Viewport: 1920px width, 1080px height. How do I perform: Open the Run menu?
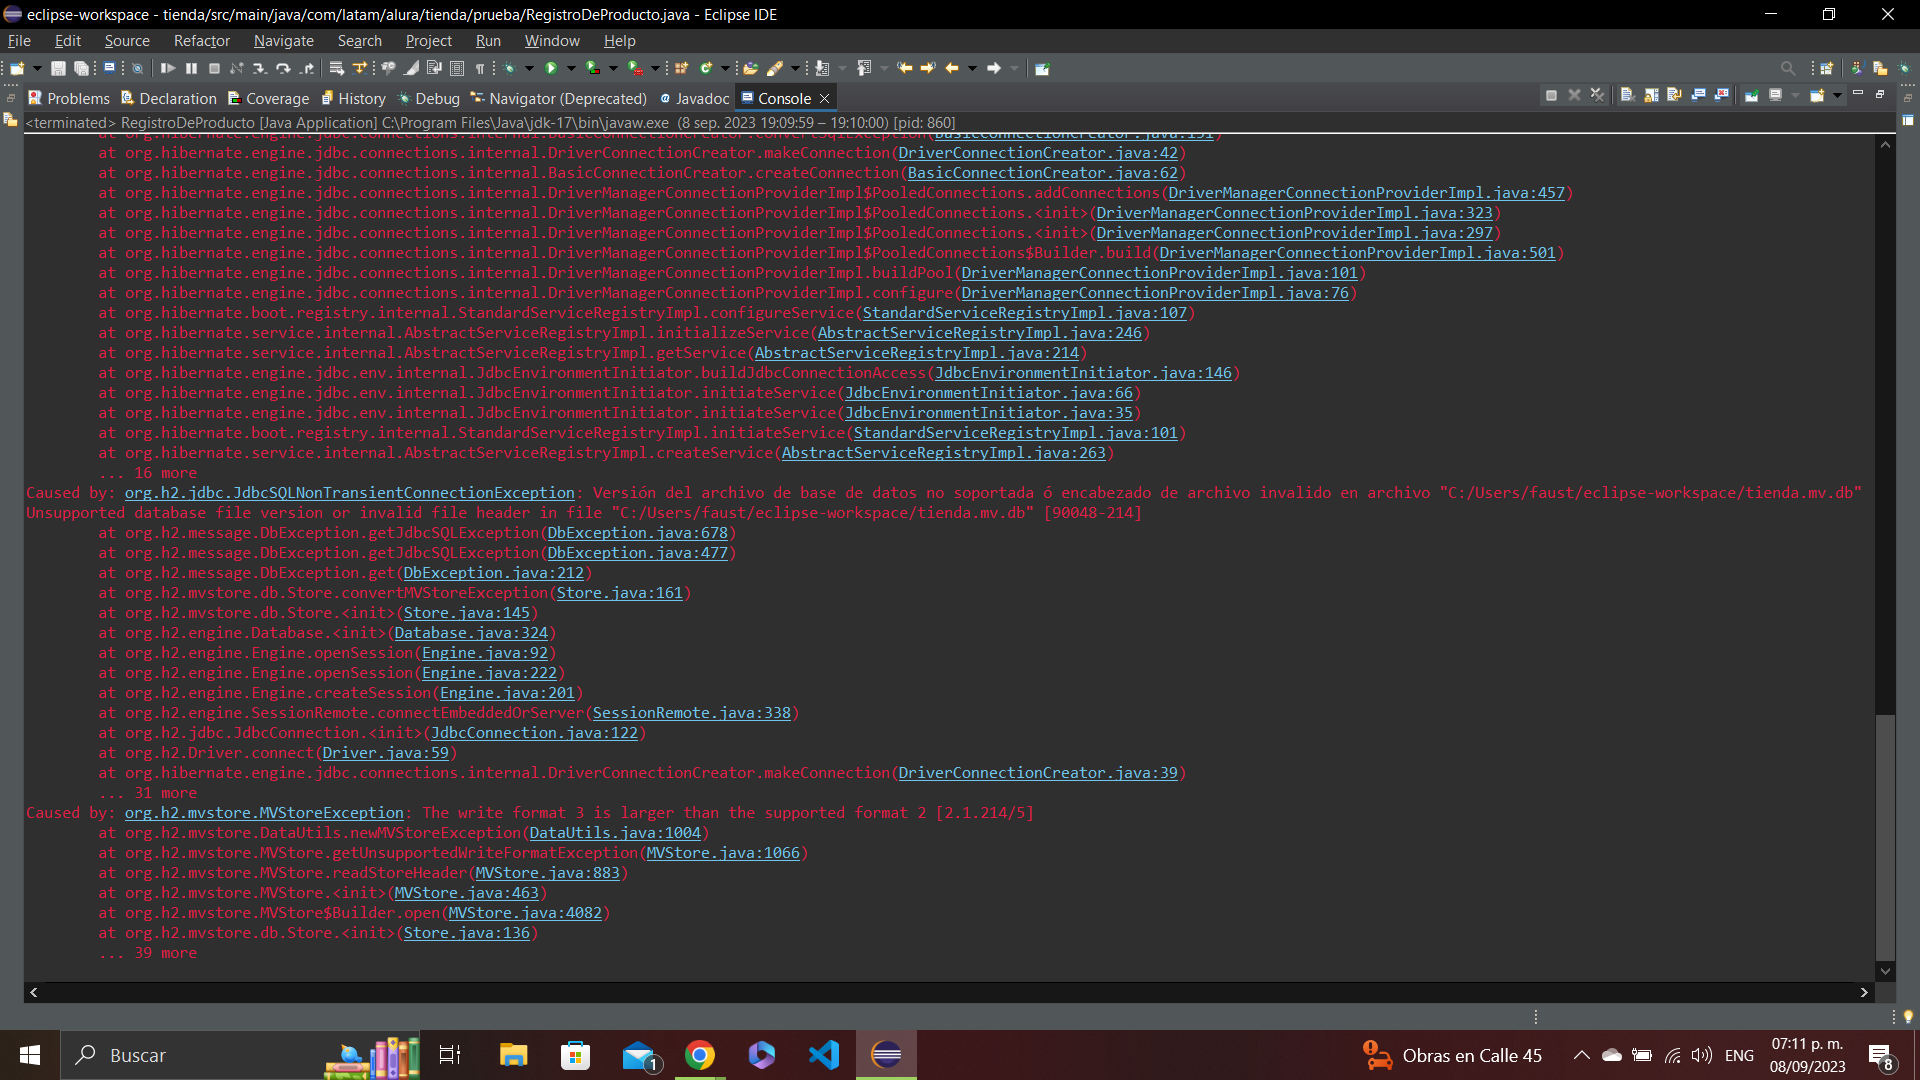coord(488,40)
